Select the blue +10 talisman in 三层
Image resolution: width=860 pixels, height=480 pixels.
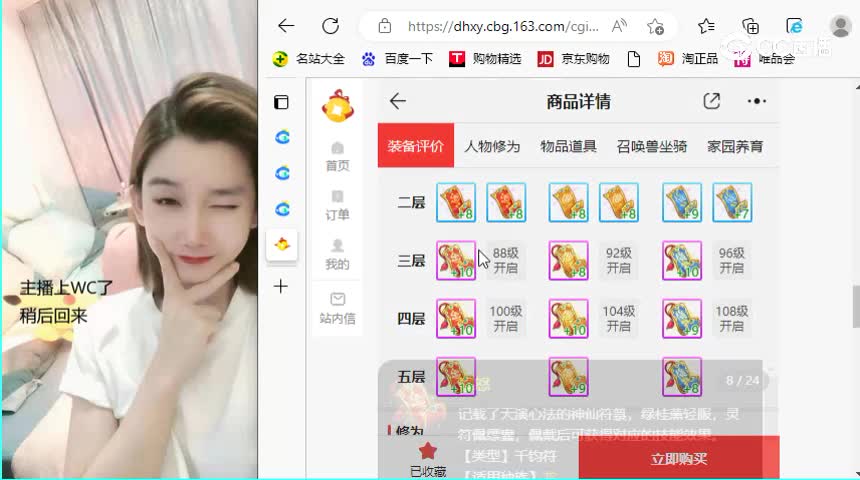[682, 261]
